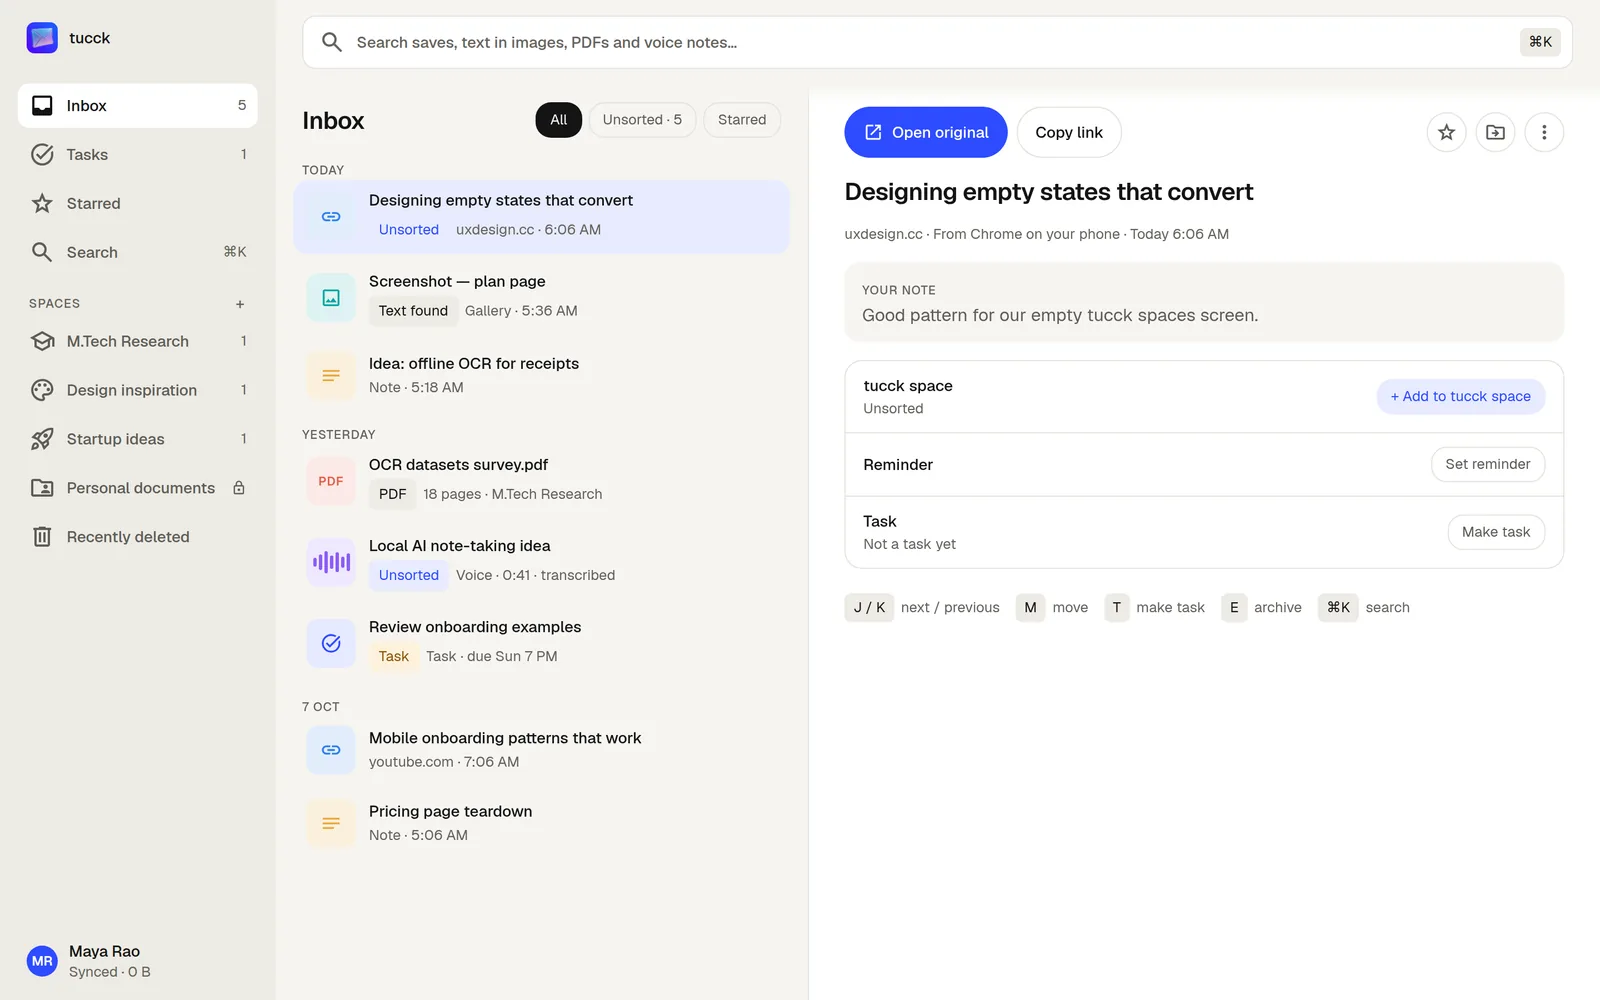Open Search in the sidebar

coord(137,253)
